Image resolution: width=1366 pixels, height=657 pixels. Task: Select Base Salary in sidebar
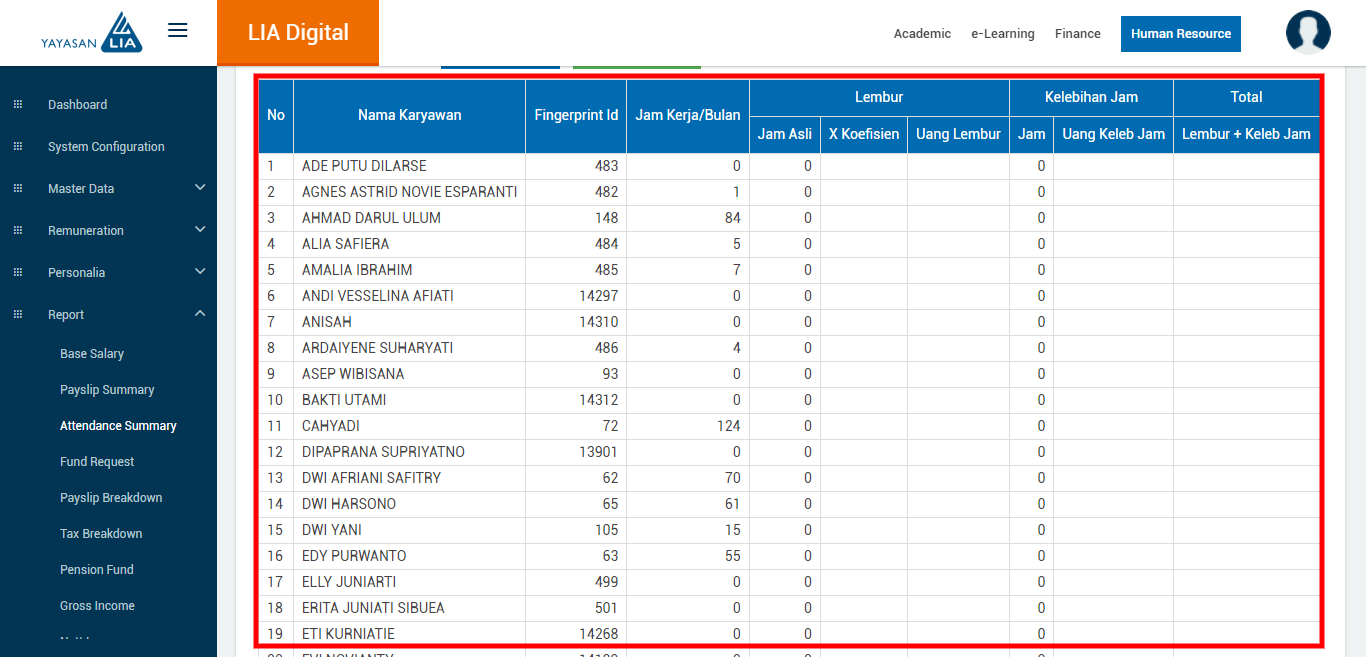92,354
